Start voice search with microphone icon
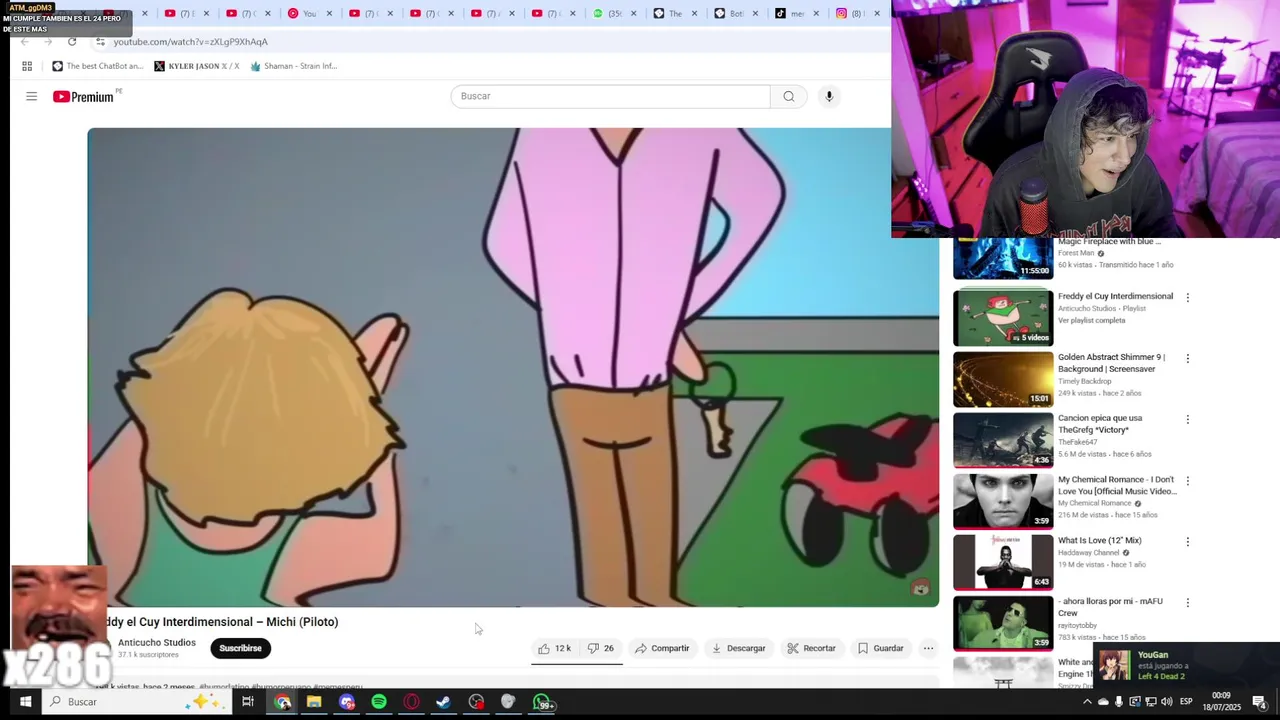This screenshot has height=720, width=1280. point(829,96)
